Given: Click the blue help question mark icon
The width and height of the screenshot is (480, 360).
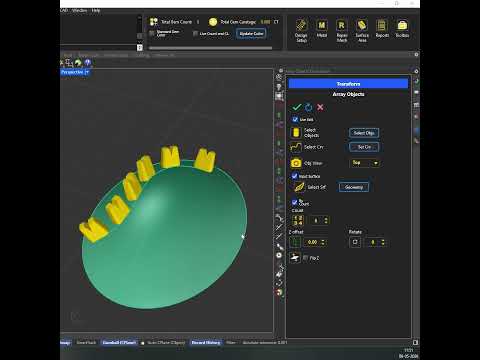Looking at the screenshot, I should [87, 62].
